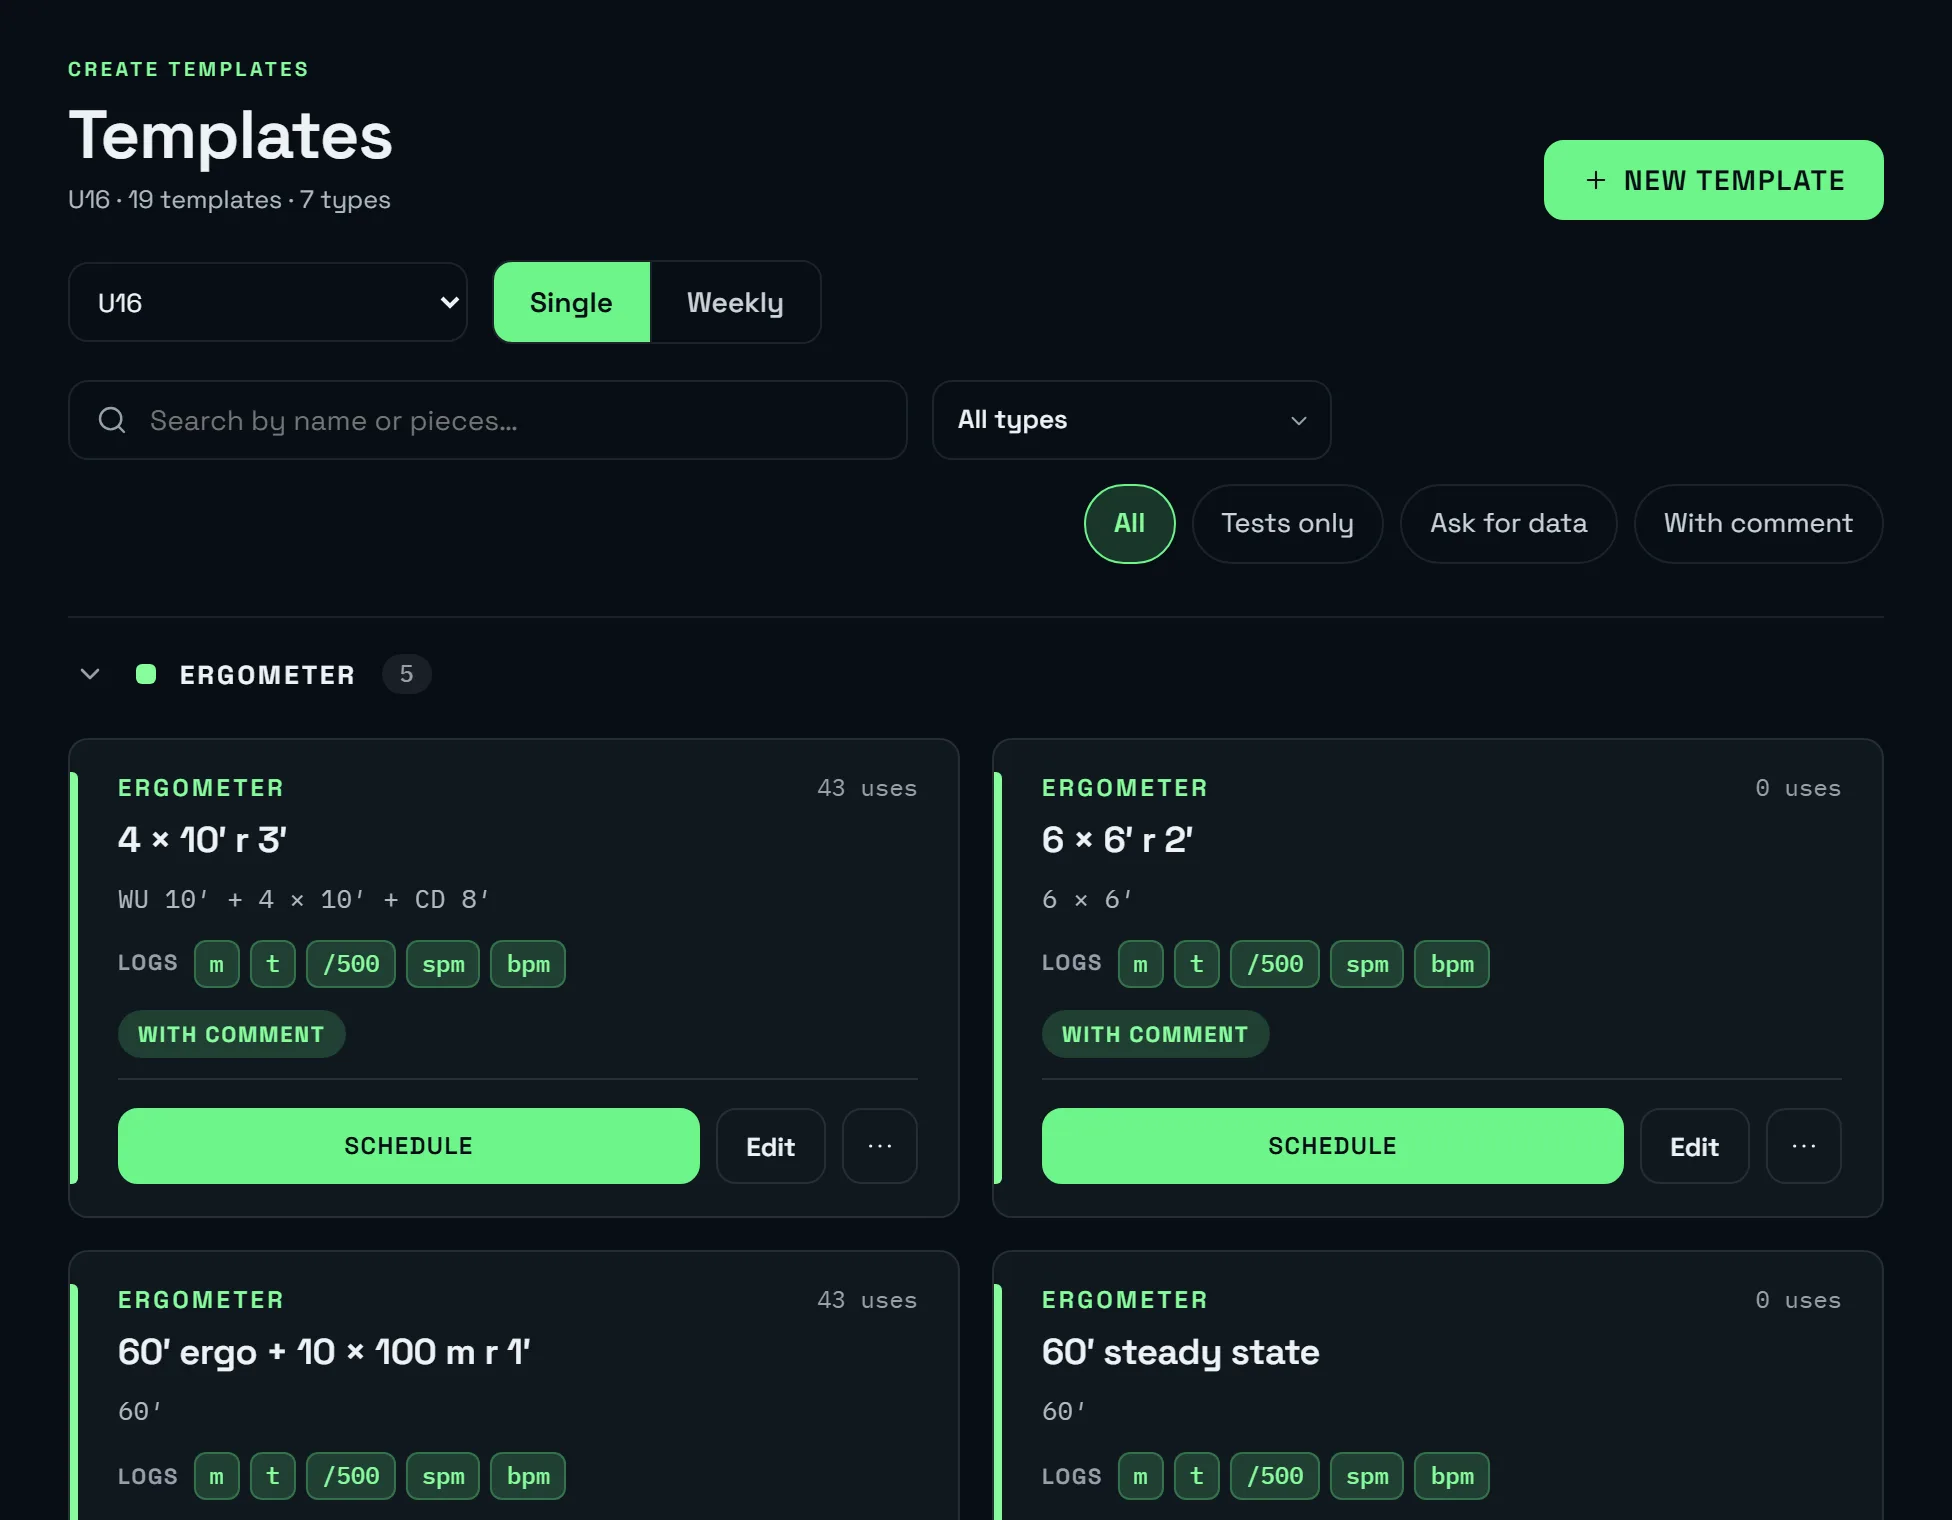Click the t log tag on the 4 × 10' r 3' card
This screenshot has height=1520, width=1952.
pos(273,964)
